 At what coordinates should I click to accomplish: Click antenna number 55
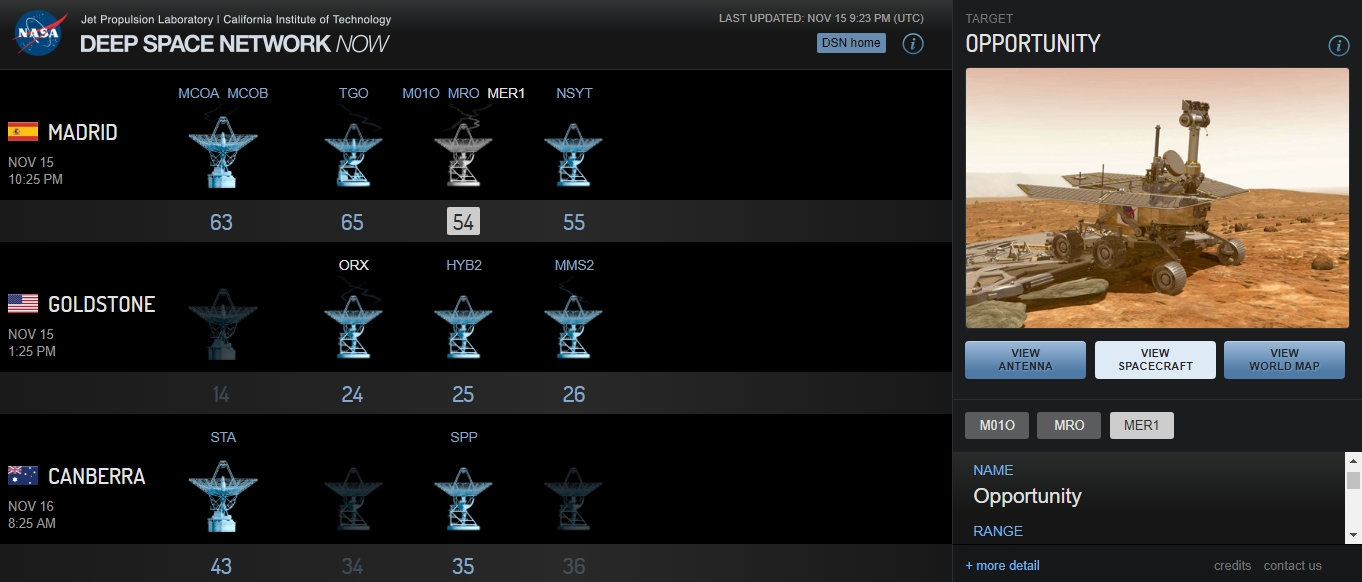pos(573,222)
